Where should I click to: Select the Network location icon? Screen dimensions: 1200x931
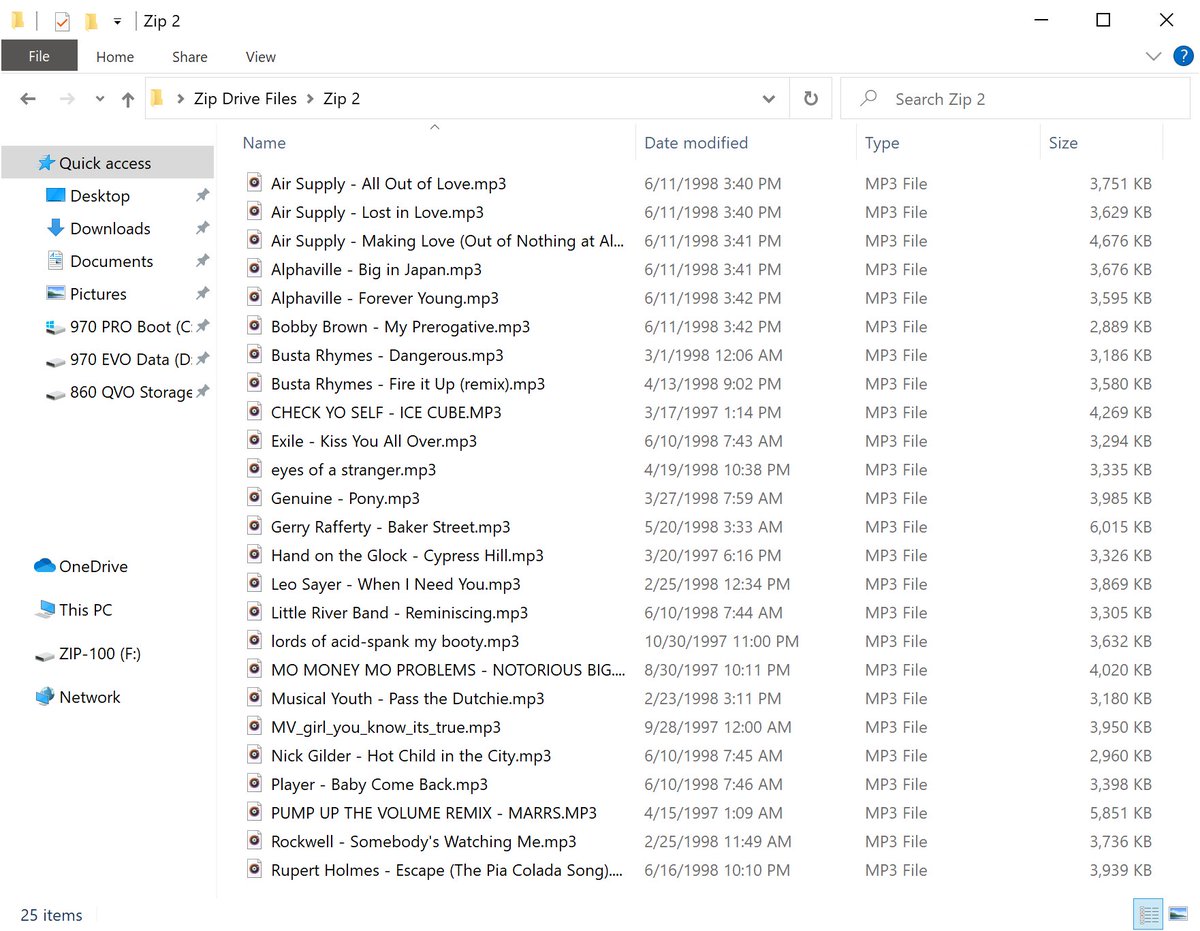(x=45, y=697)
